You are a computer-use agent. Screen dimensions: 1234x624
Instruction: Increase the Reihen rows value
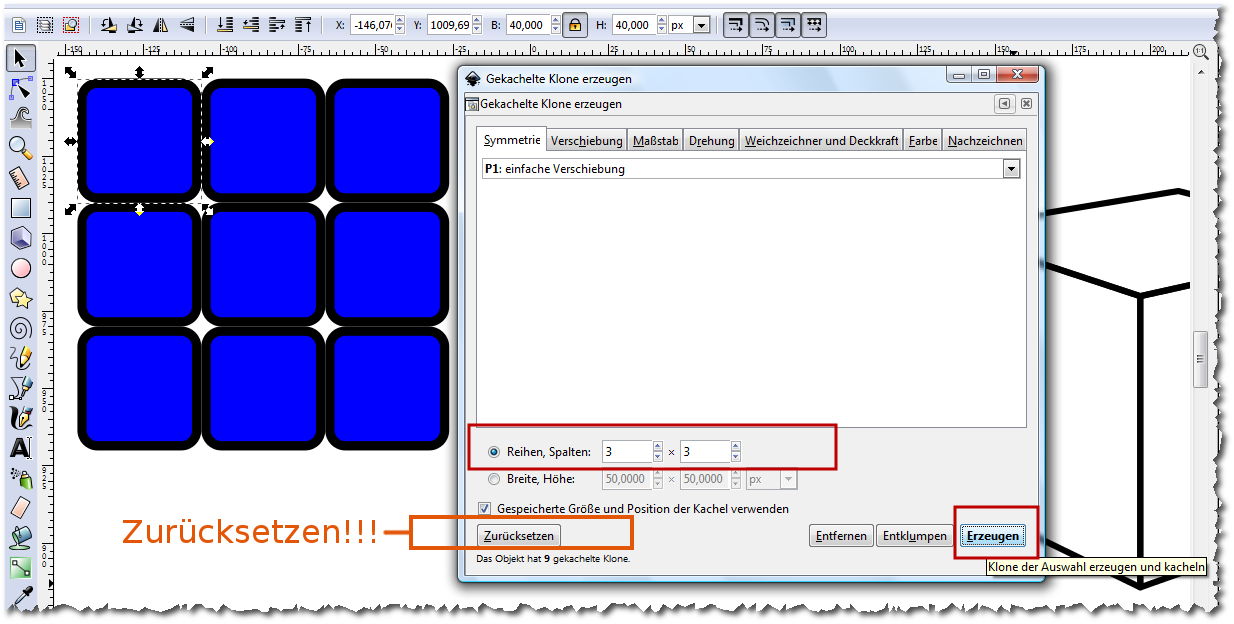tap(657, 447)
